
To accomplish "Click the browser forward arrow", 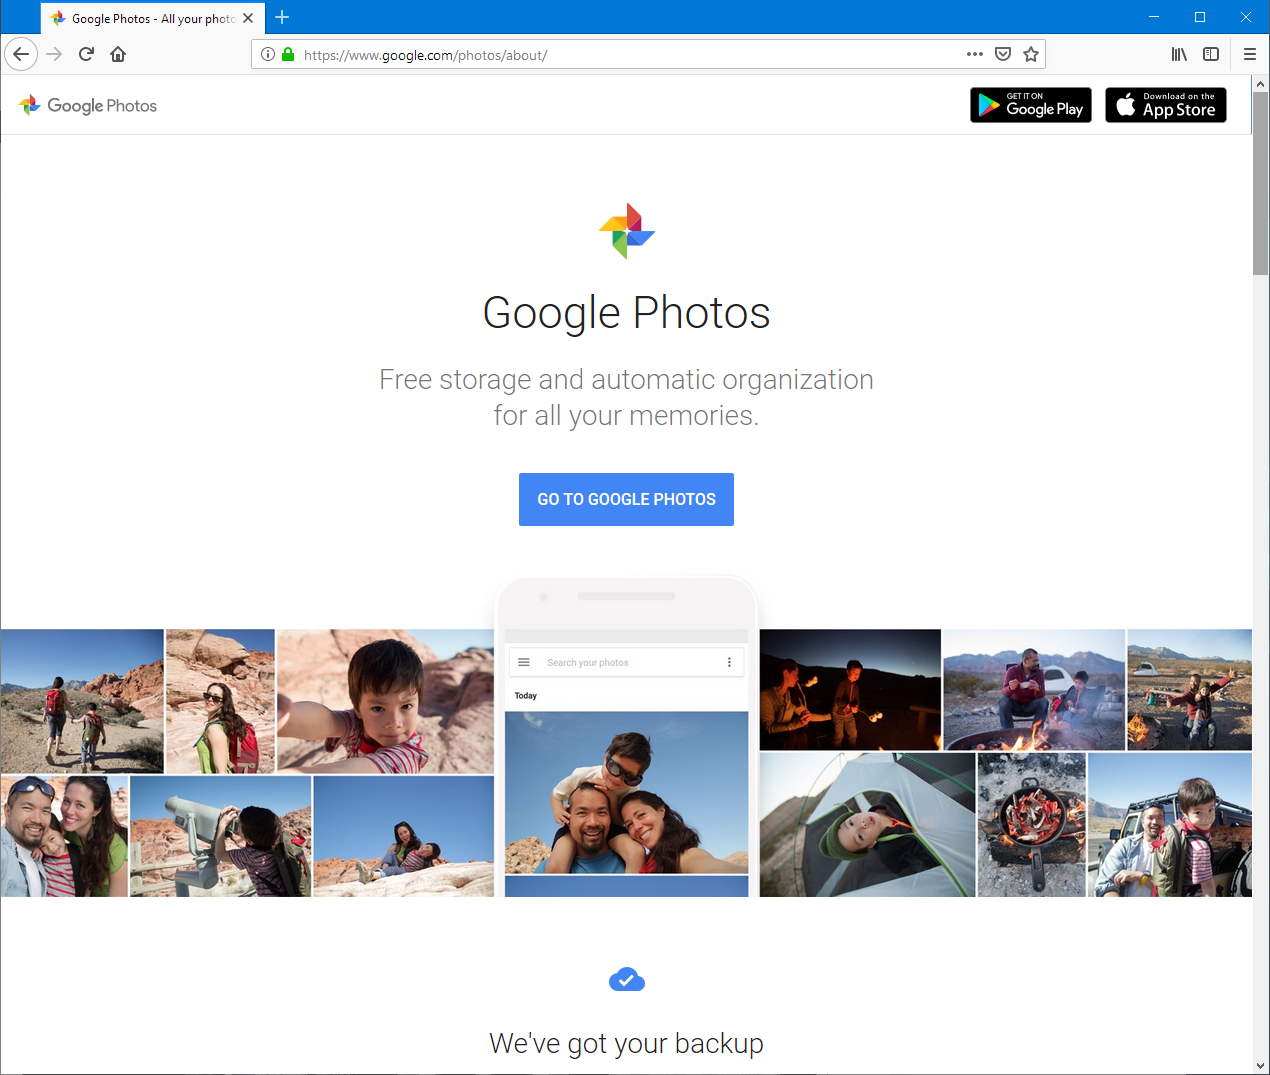I will pyautogui.click(x=54, y=54).
